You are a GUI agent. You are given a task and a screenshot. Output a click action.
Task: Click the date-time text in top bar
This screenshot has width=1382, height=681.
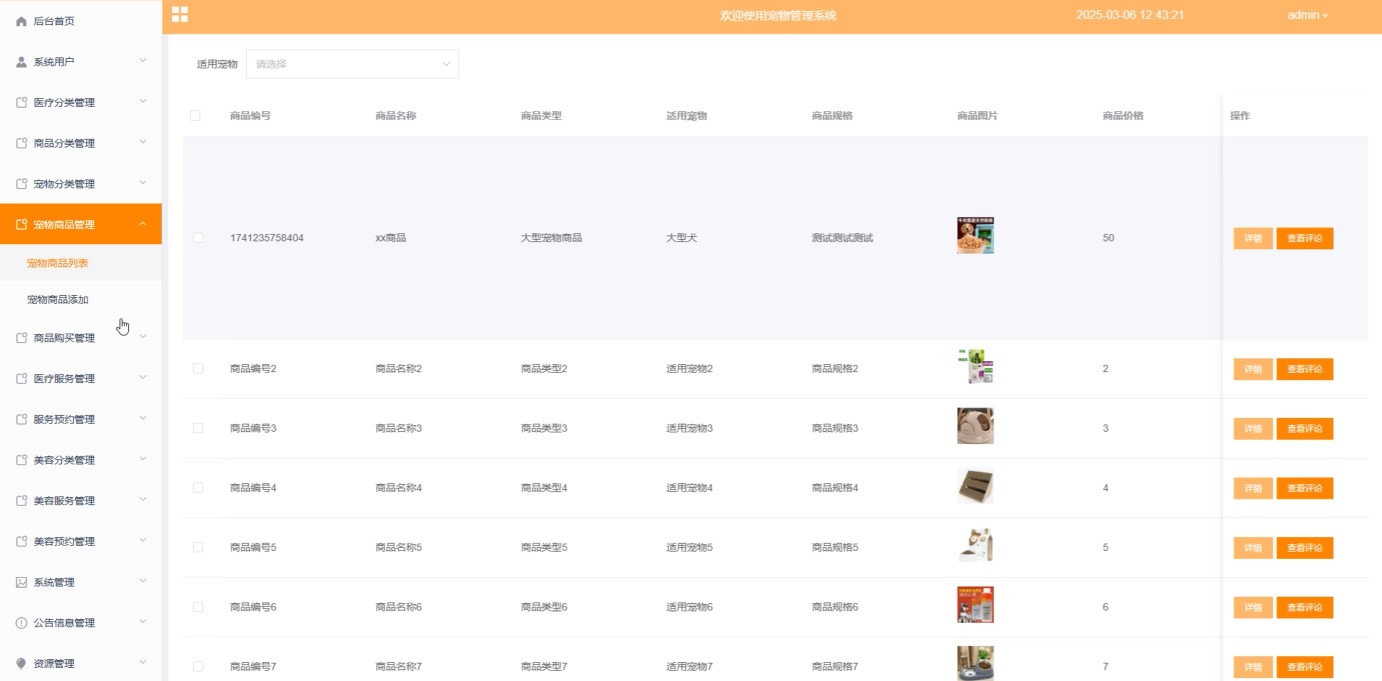pyautogui.click(x=1130, y=15)
